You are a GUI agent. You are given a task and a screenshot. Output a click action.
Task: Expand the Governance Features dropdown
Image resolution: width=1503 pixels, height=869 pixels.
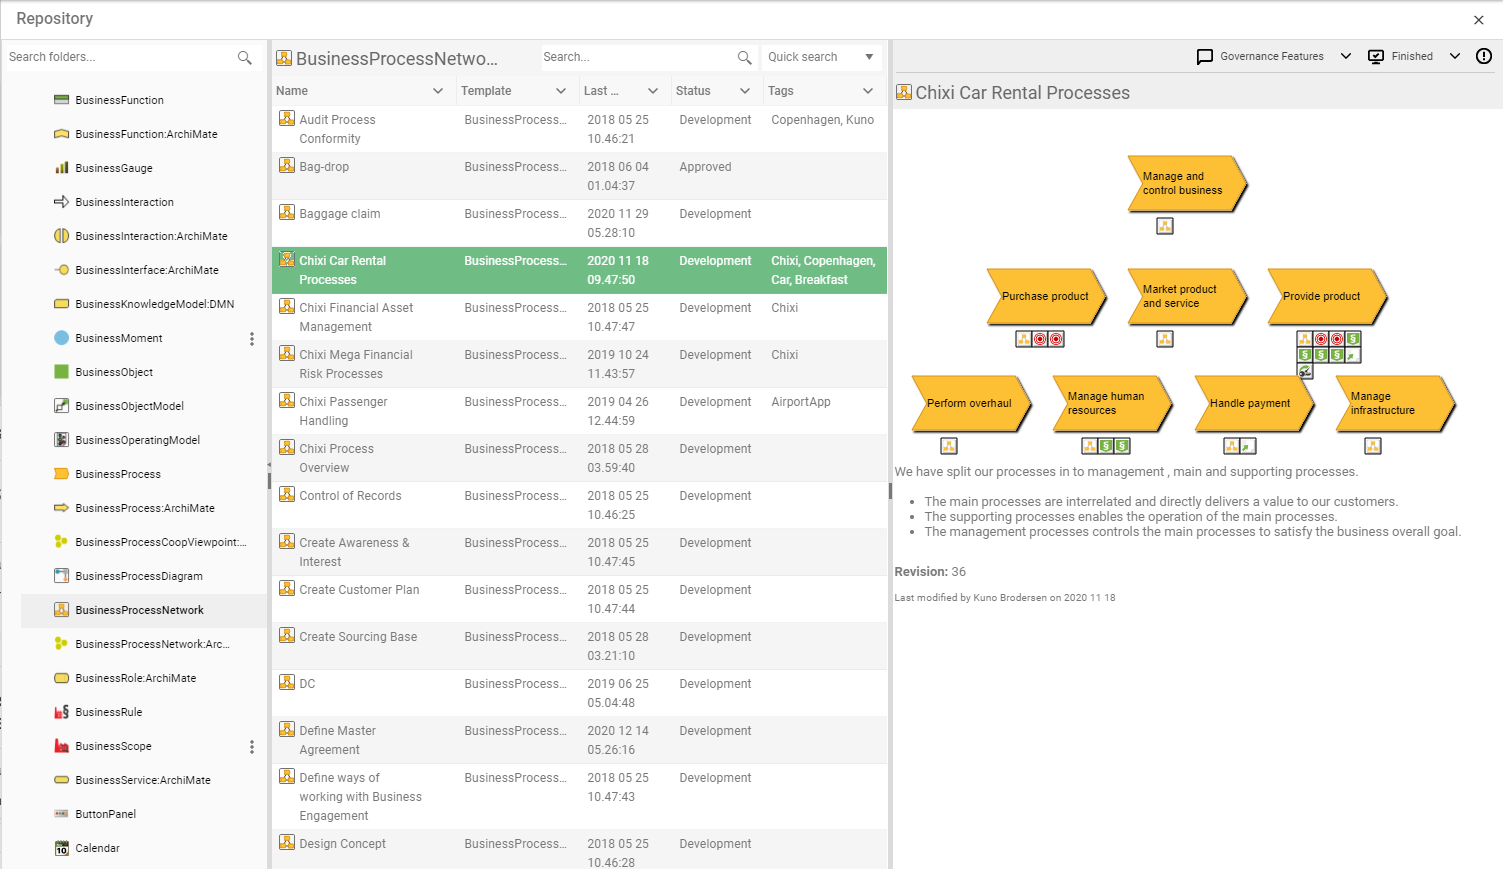click(1346, 57)
